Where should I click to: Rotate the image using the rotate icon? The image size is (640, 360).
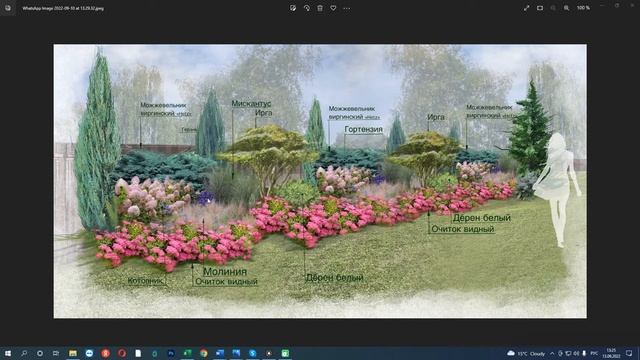(307, 8)
